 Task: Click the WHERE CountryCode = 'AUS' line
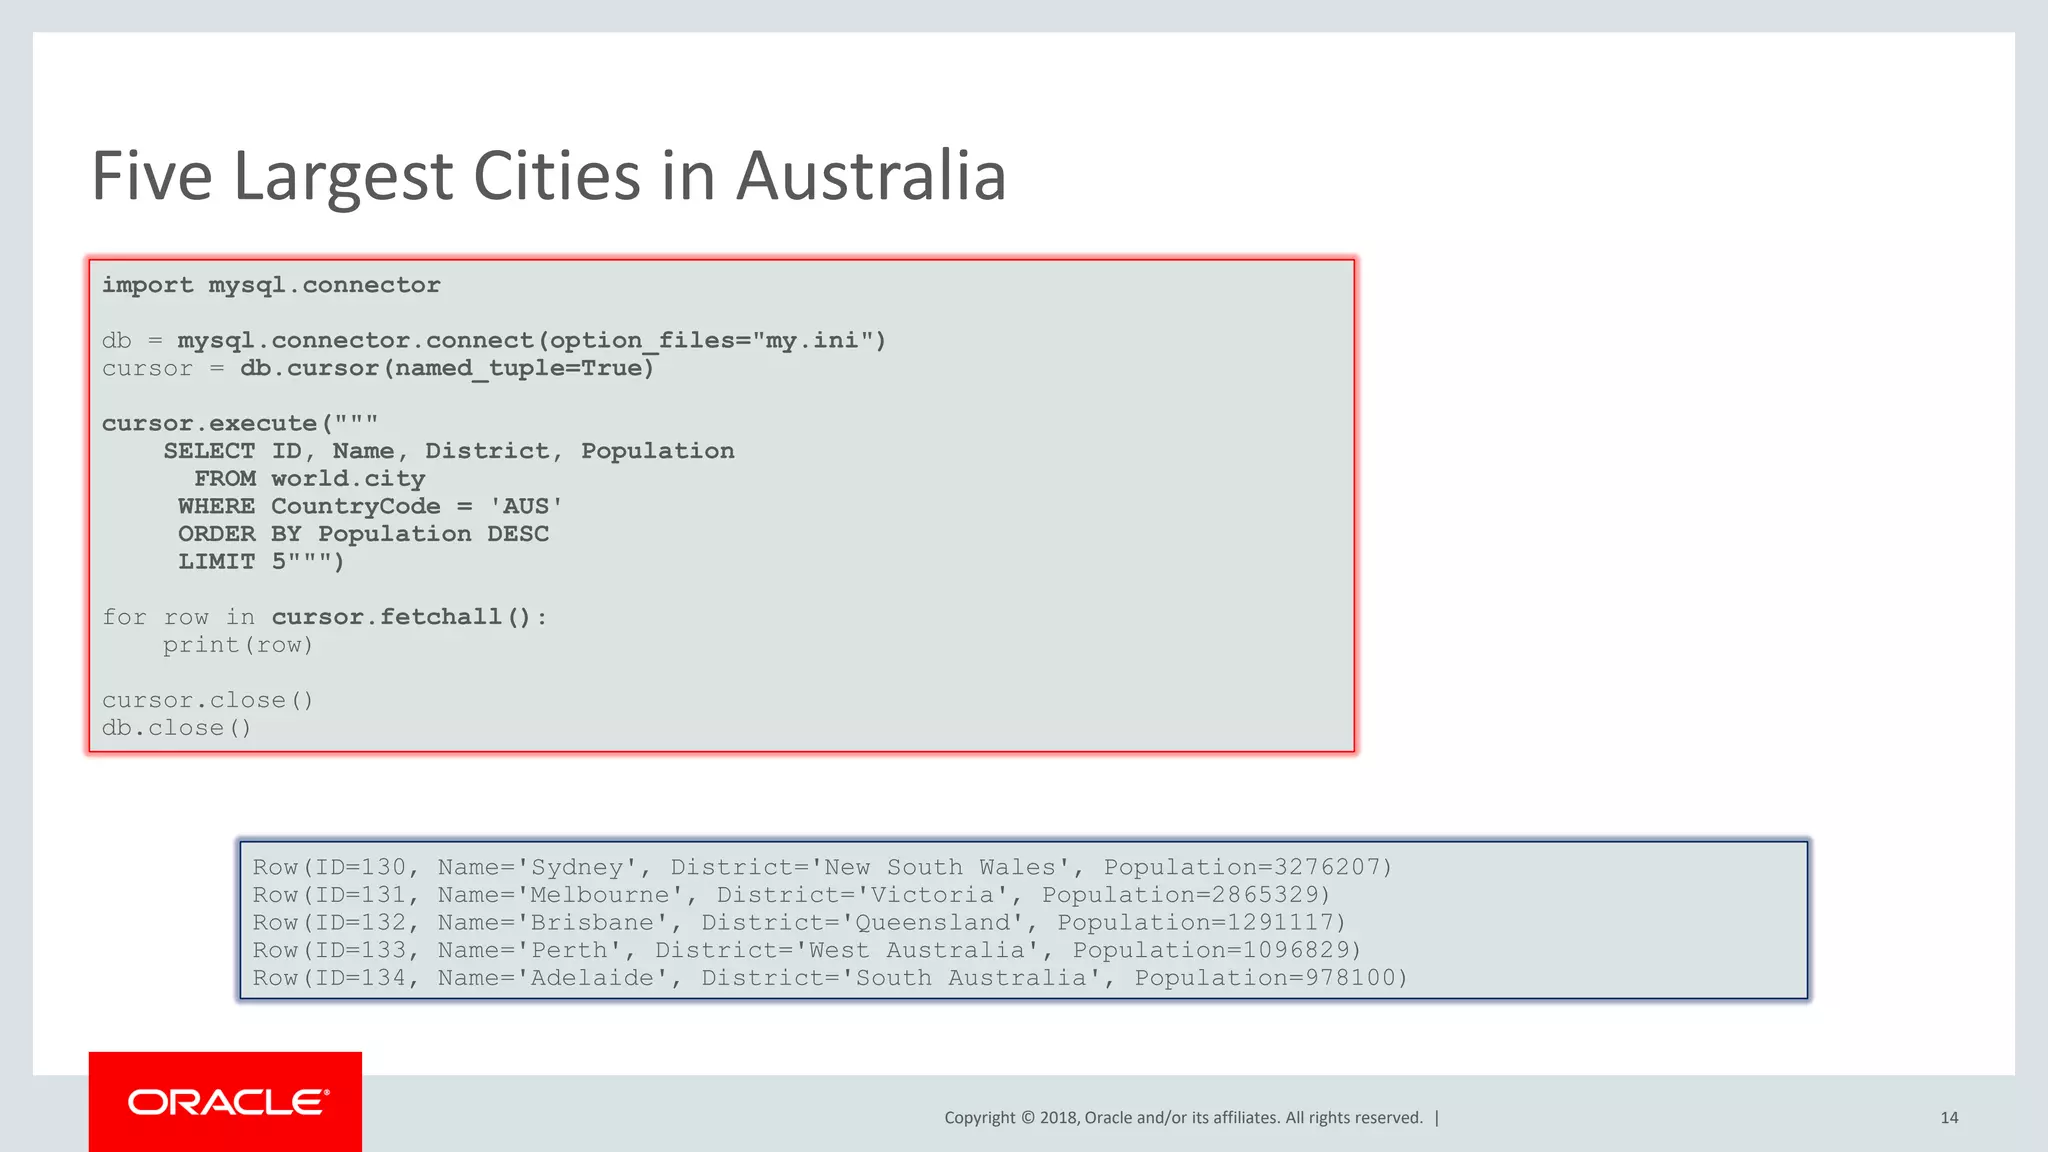(x=370, y=507)
